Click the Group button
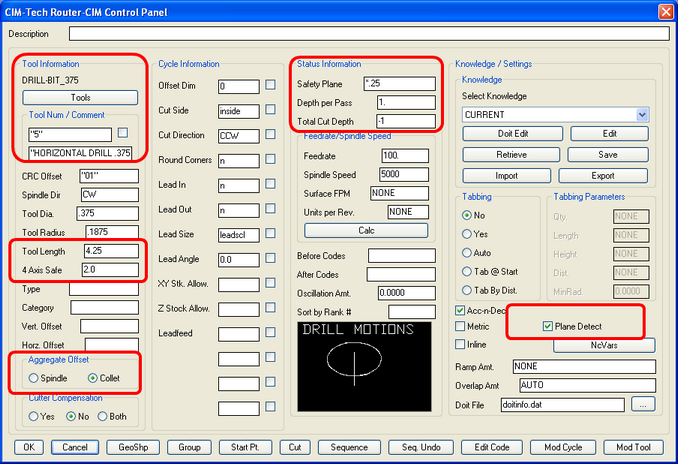678x464 pixels. click(189, 447)
